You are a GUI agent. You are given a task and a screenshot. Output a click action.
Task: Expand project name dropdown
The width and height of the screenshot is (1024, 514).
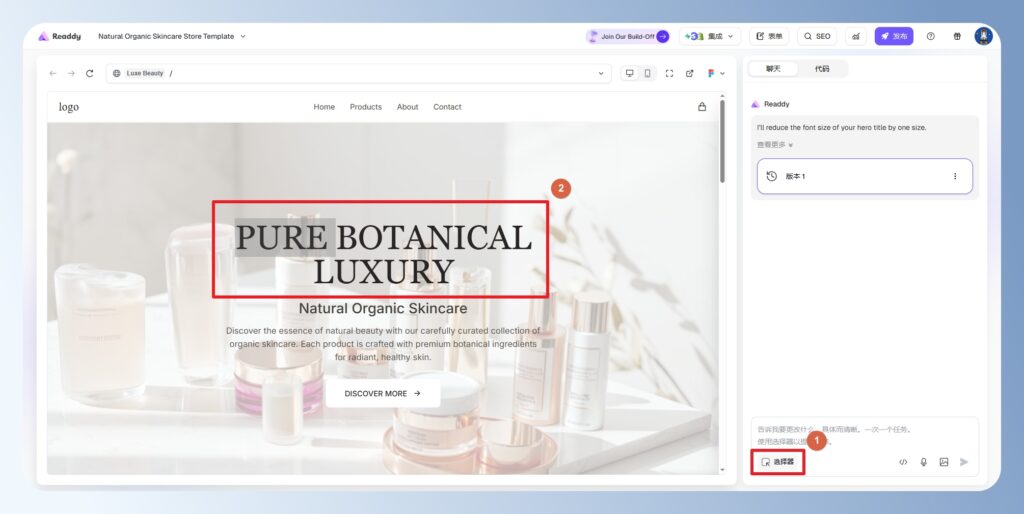(243, 36)
